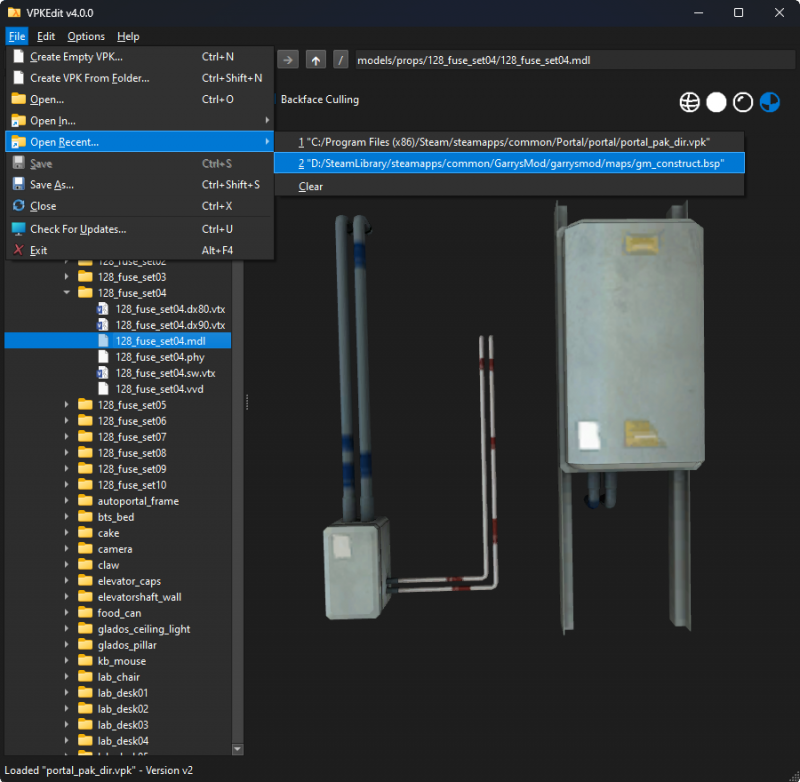
Task: Click the root path slash icon
Action: tap(340, 59)
